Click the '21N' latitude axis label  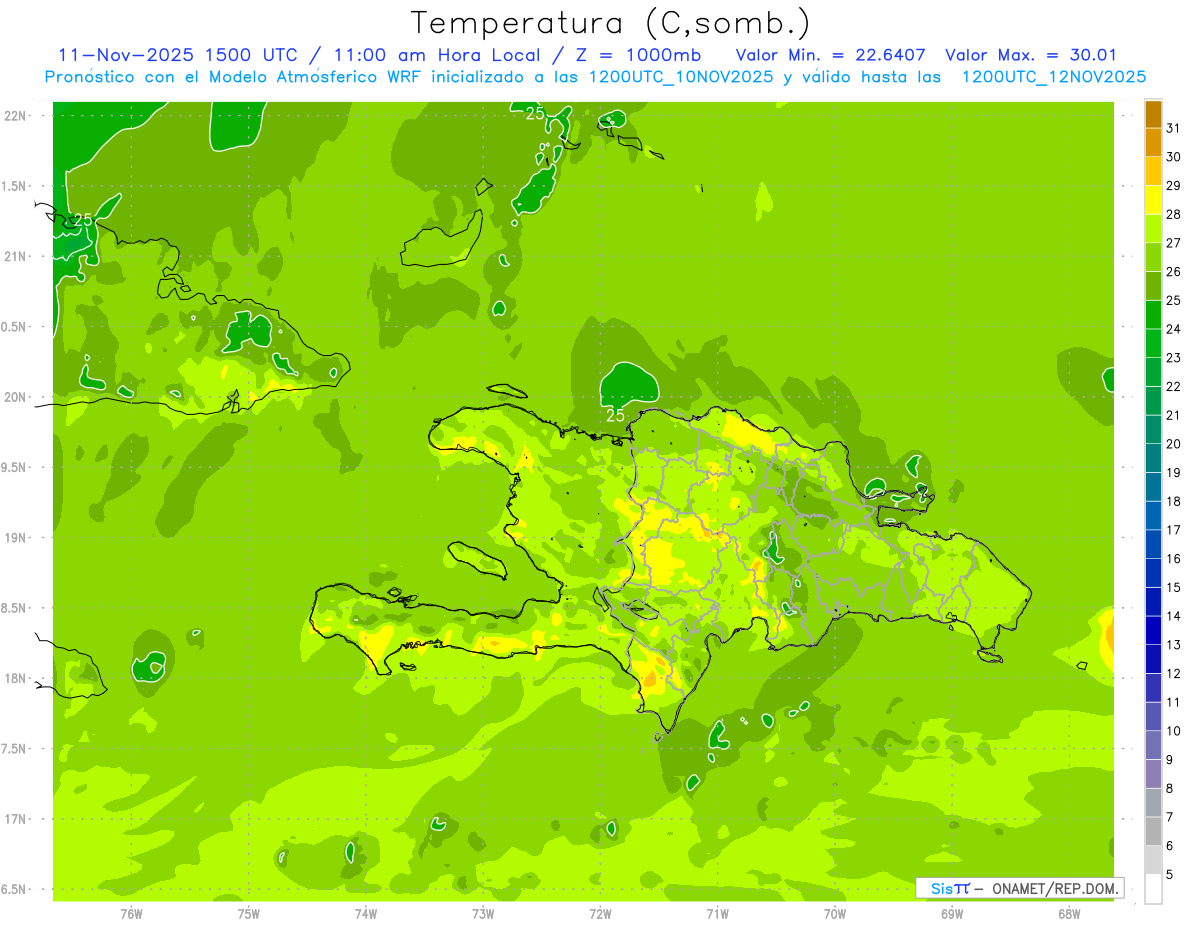coord(14,257)
